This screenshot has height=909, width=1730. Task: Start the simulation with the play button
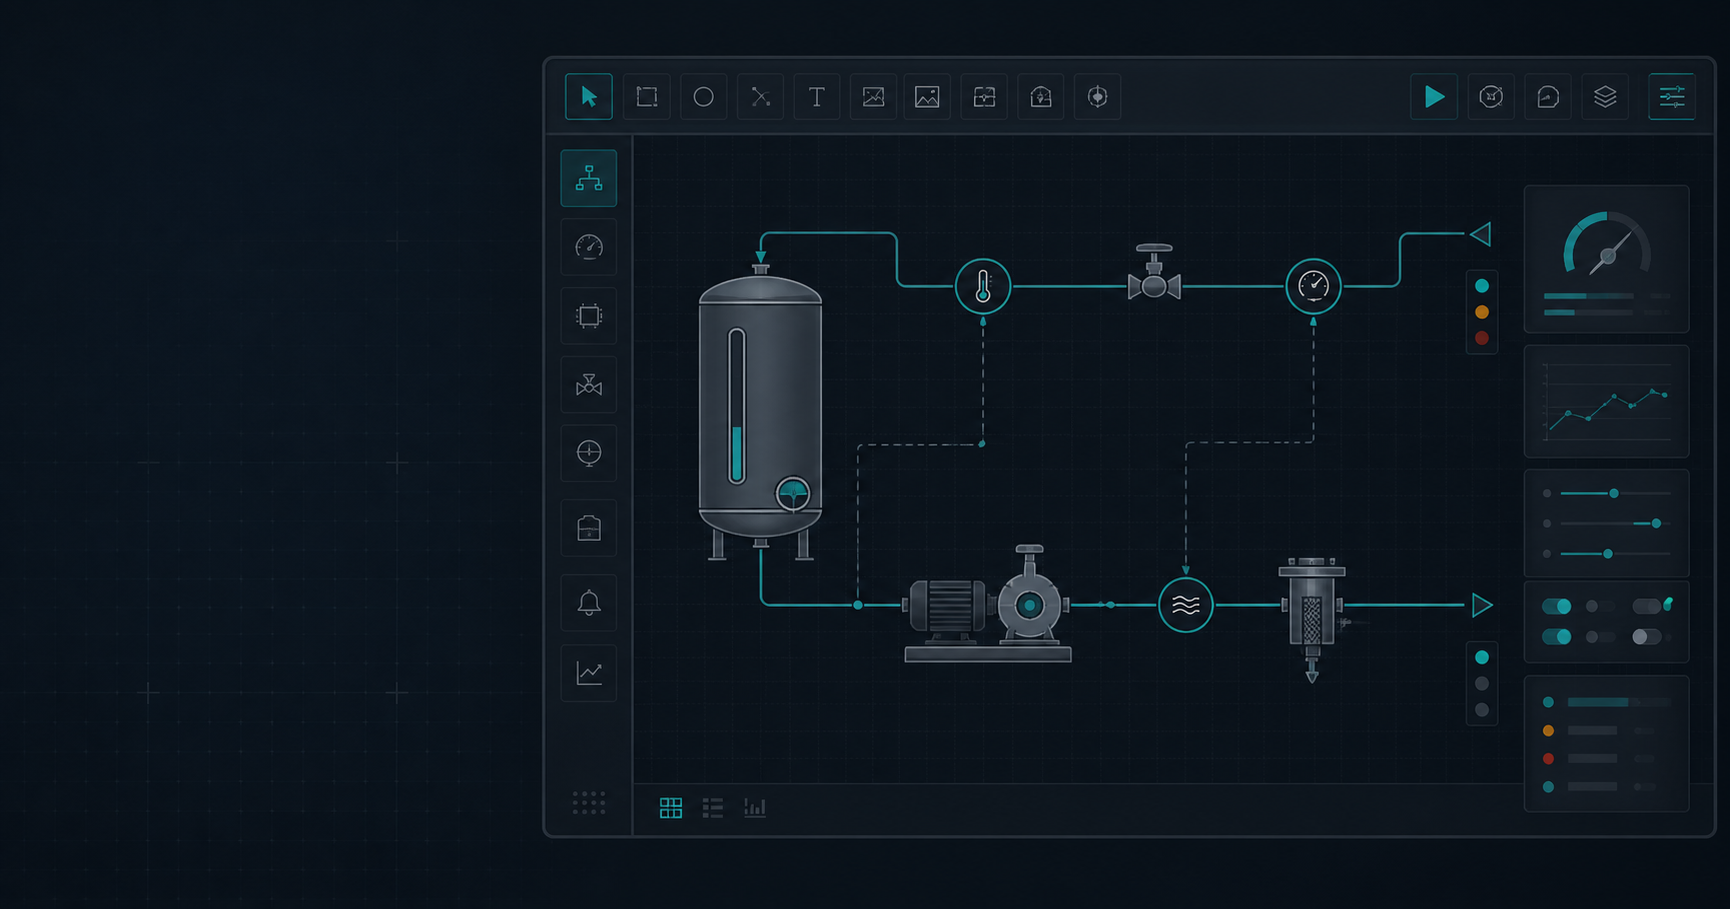pos(1434,97)
